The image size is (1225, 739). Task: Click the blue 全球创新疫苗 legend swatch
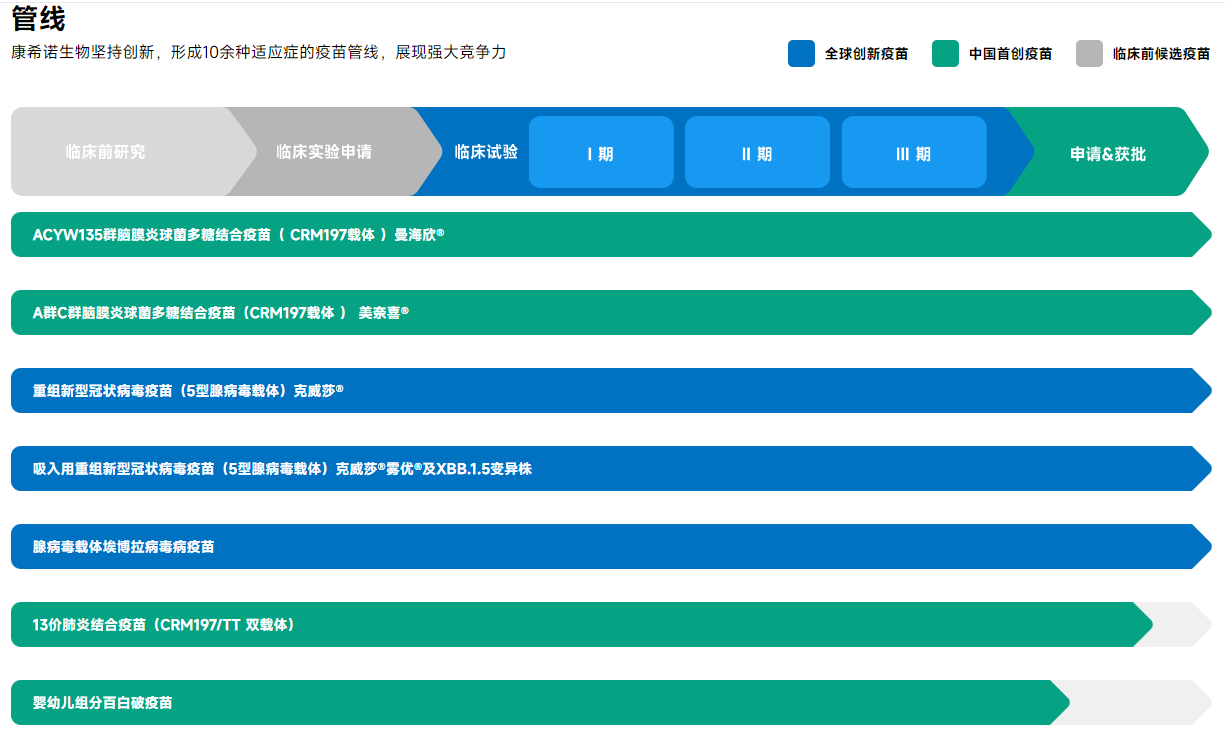(801, 54)
